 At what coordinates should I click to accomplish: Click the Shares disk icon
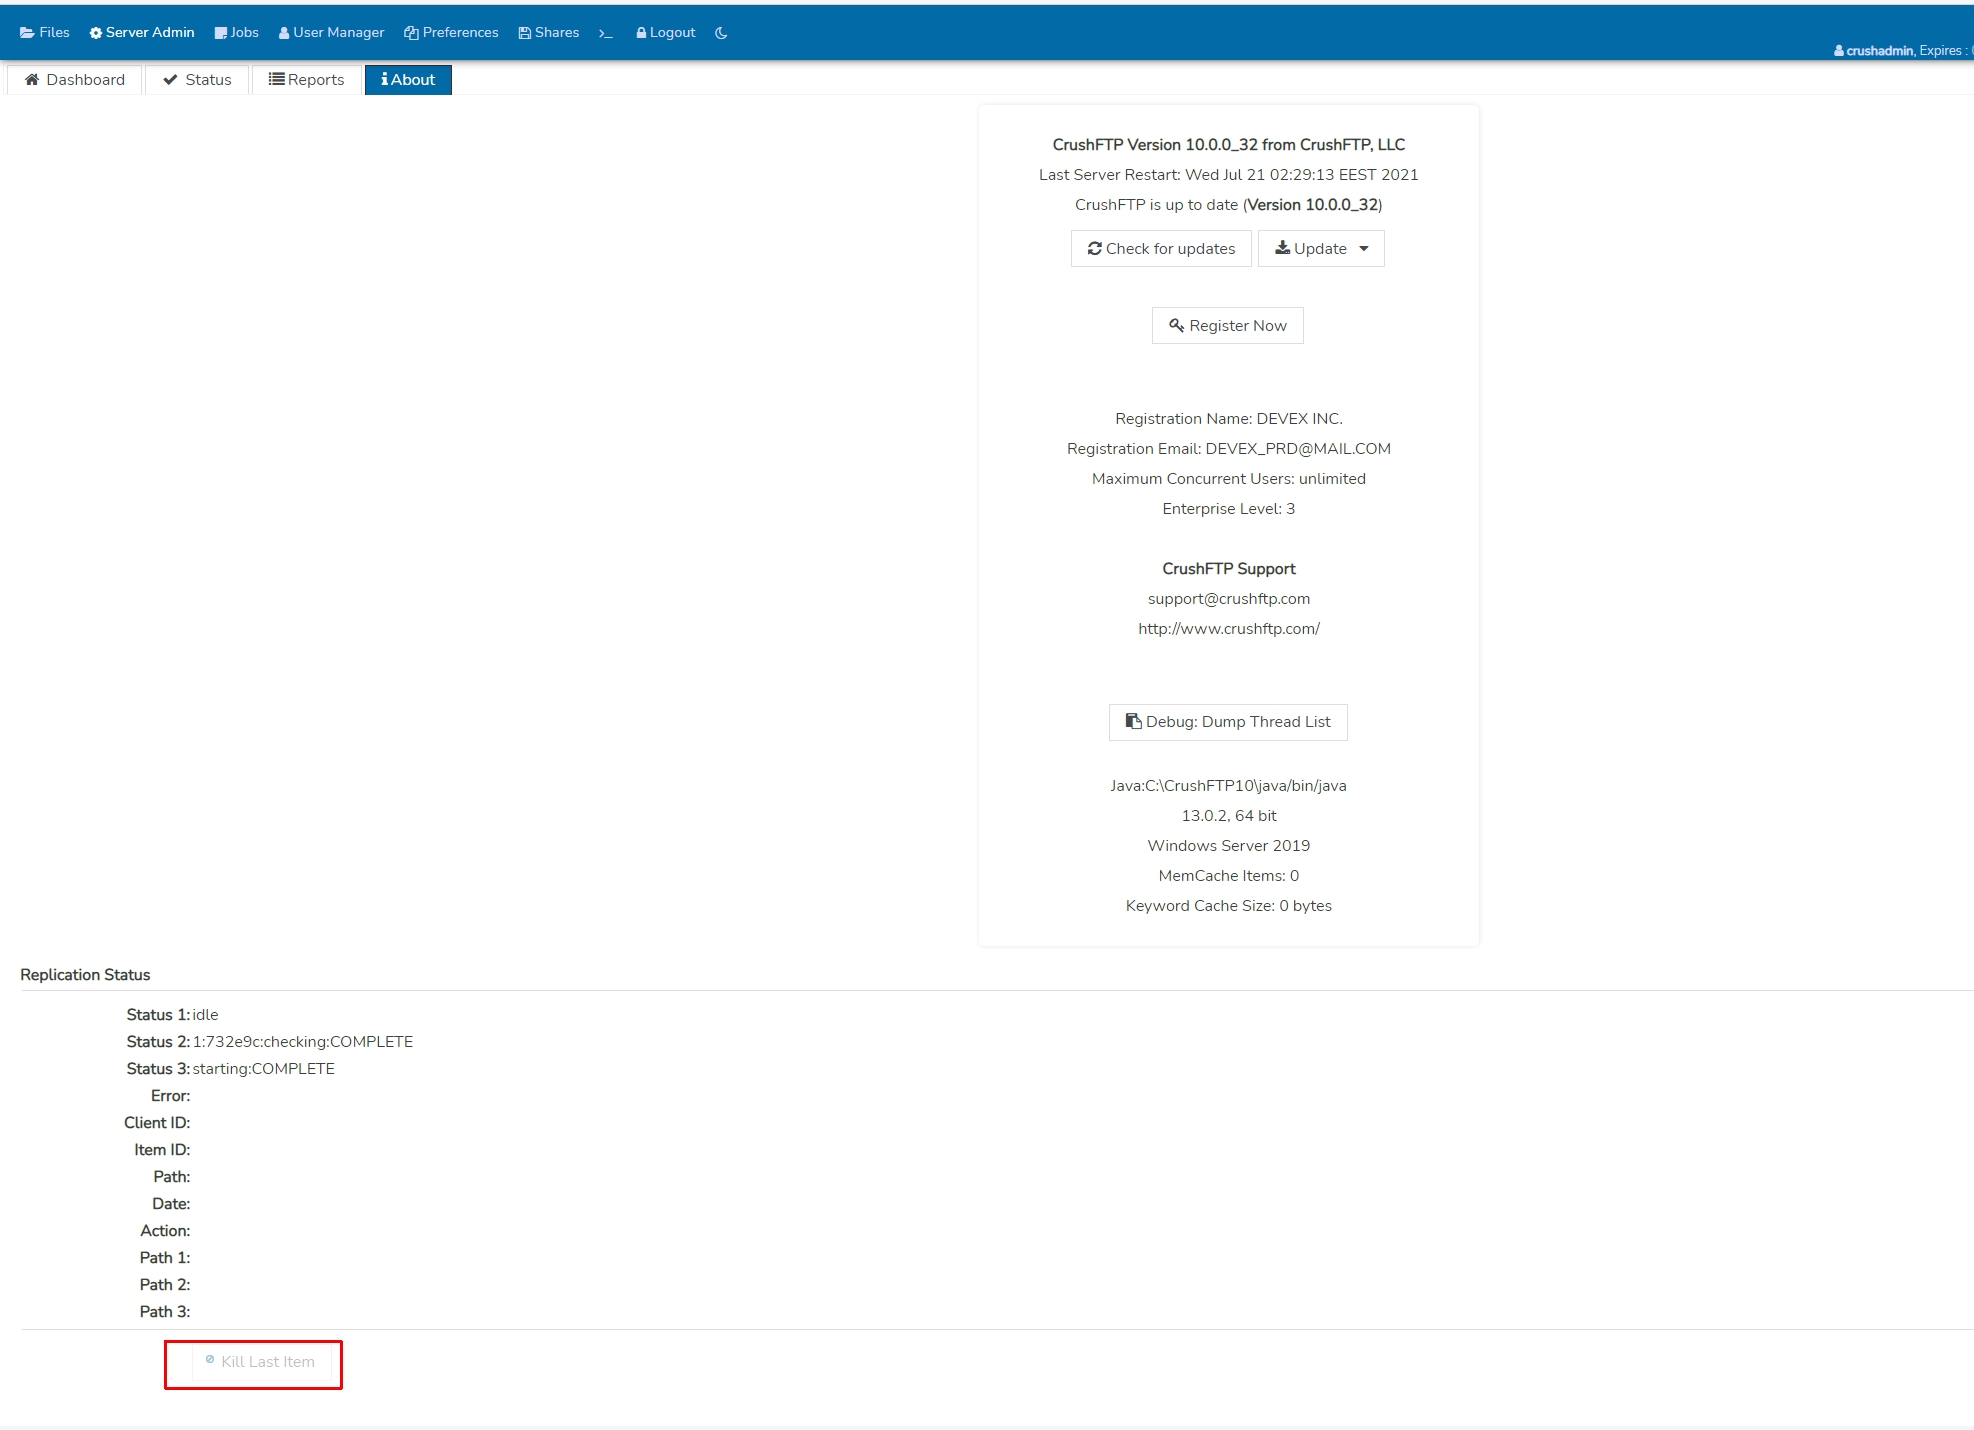coord(525,33)
